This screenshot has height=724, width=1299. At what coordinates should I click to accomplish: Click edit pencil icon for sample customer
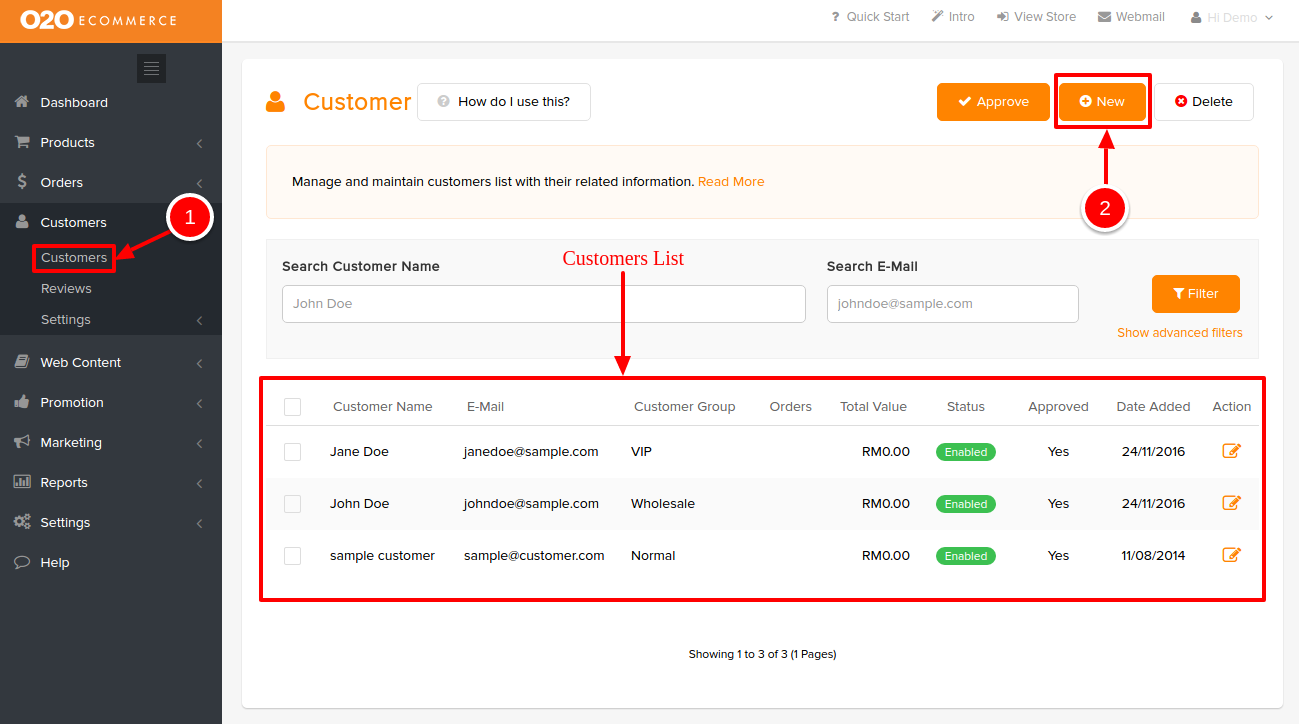(1231, 555)
